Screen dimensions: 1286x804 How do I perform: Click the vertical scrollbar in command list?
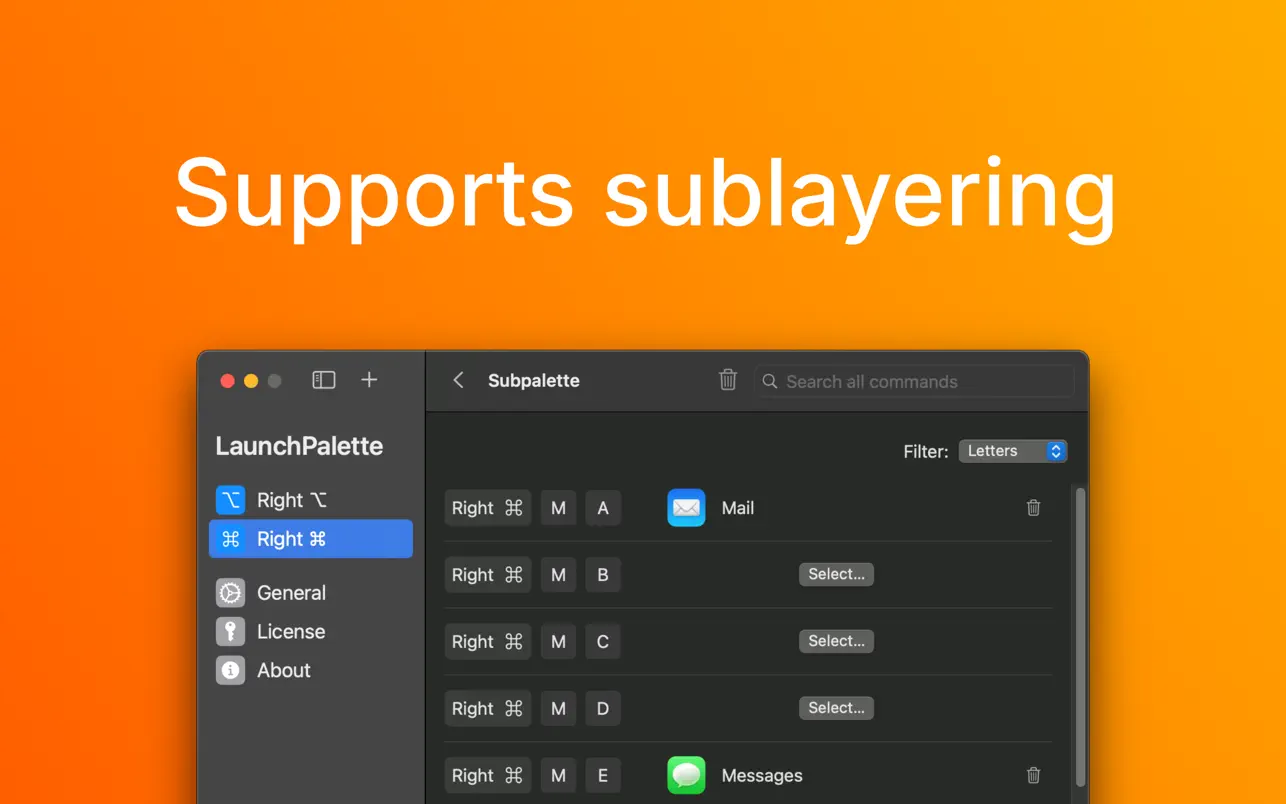pos(1079,636)
